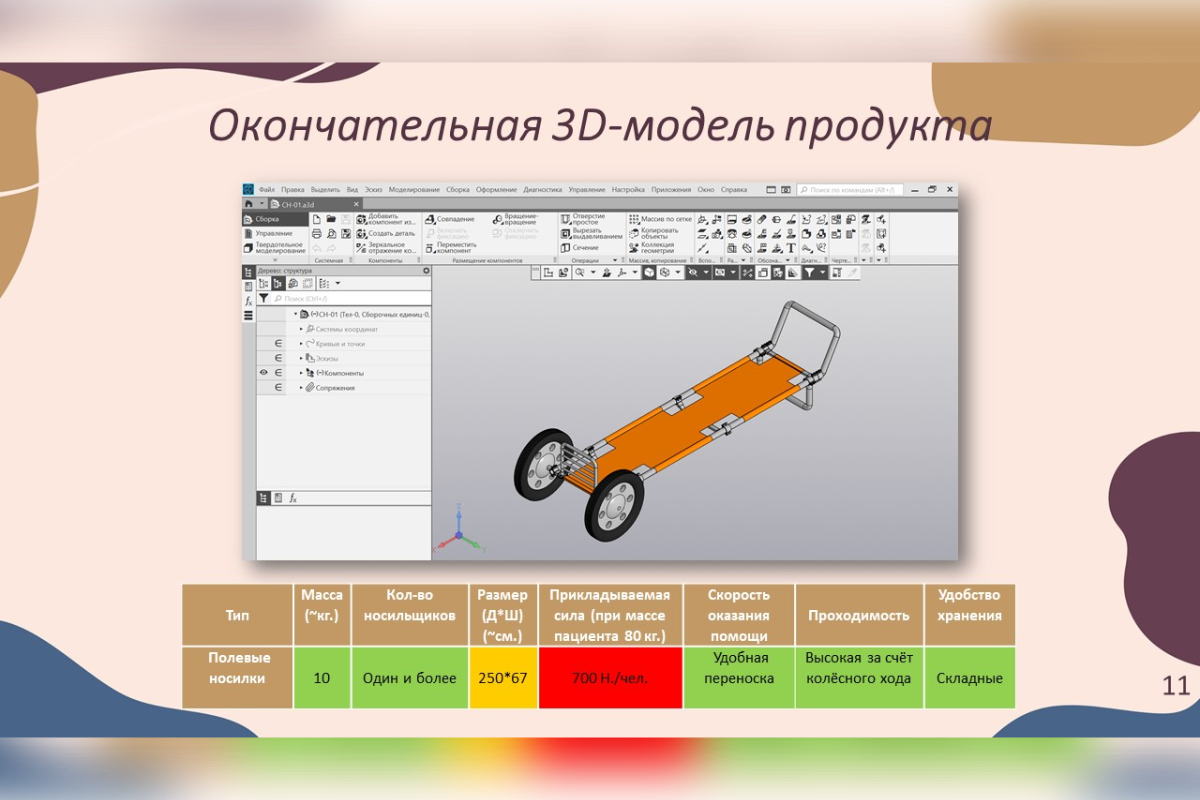Select the Твердотельное моделирование toolset
Viewport: 1200px width, 800px height.
(277, 247)
